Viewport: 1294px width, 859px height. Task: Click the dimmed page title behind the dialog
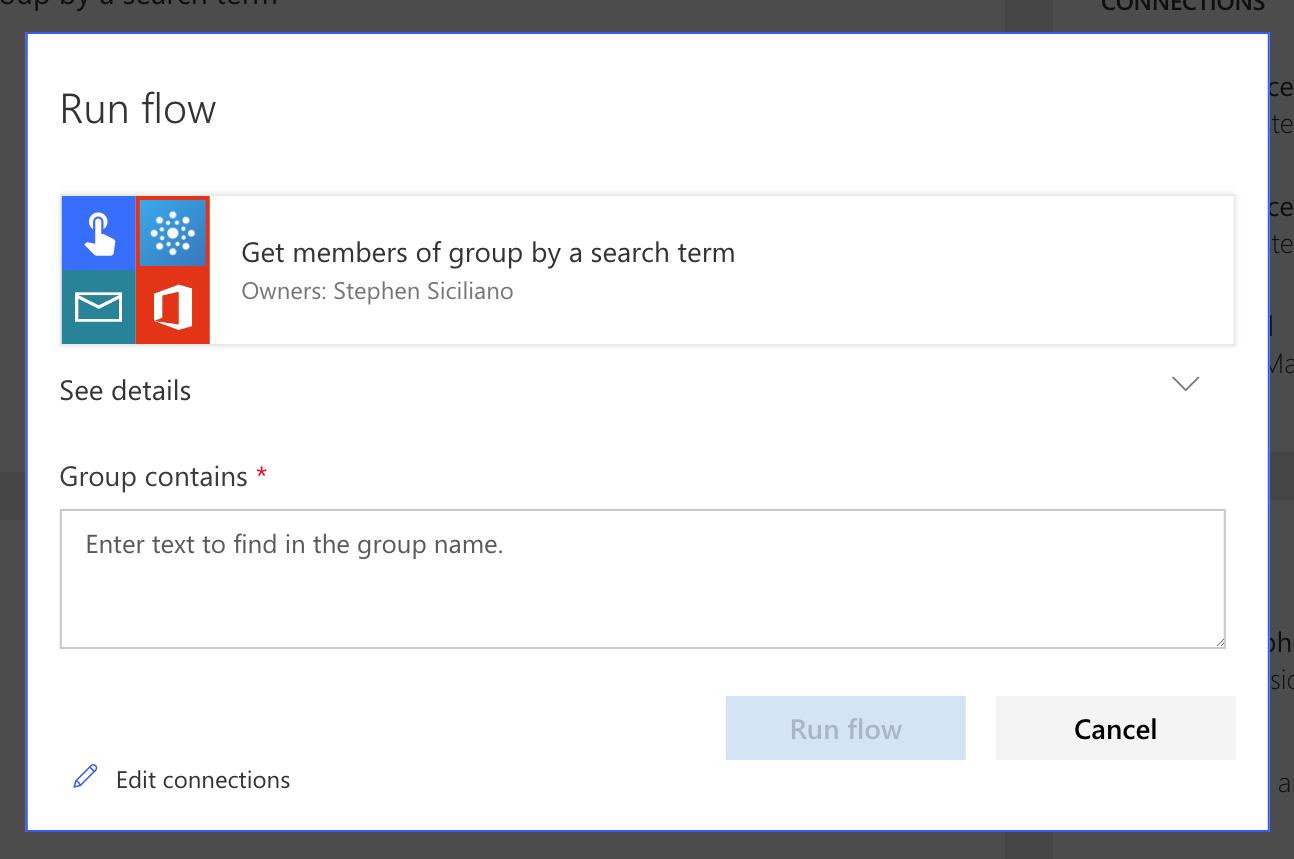click(140, 5)
